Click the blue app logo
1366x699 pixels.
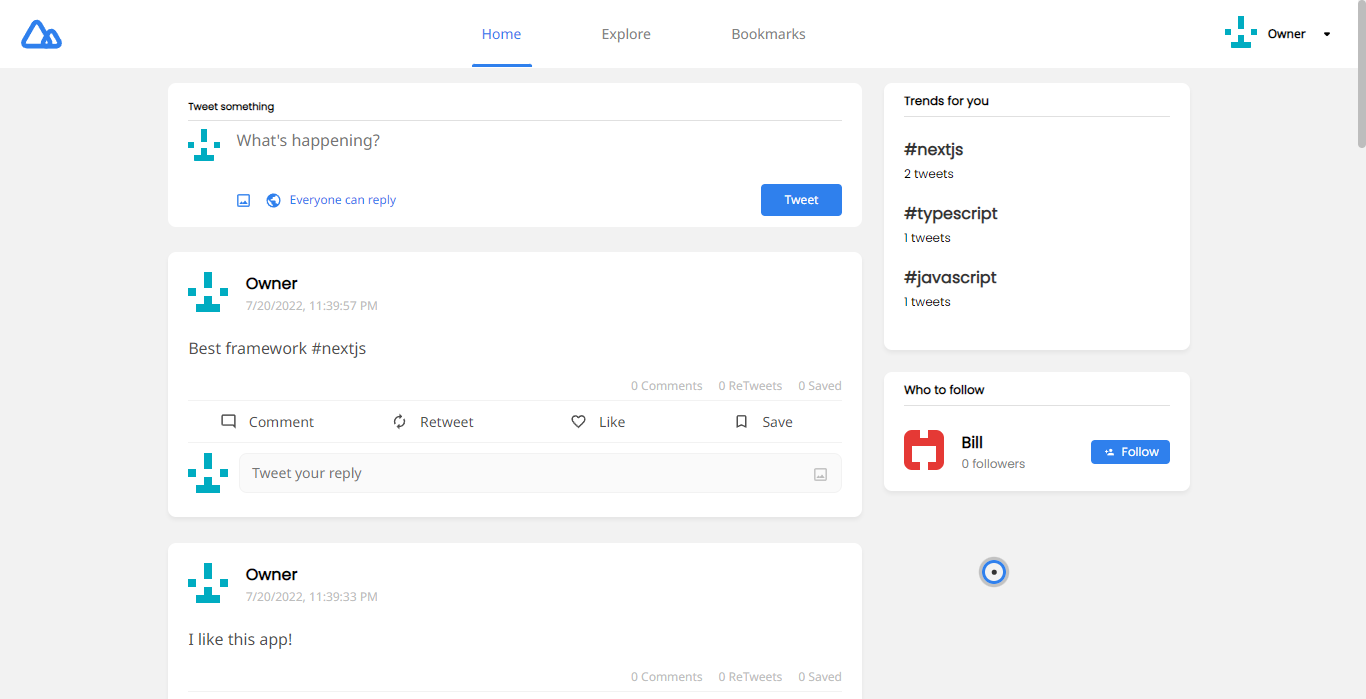(42, 34)
